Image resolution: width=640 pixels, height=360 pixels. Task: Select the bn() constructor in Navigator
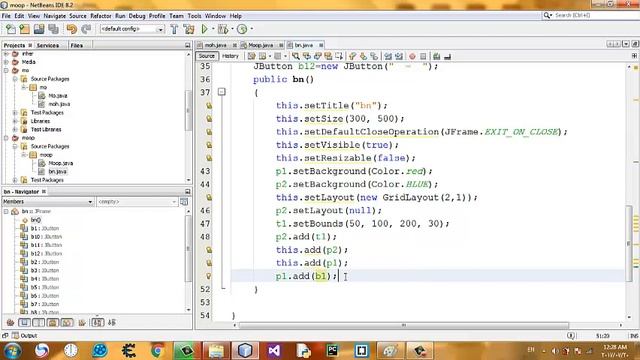point(36,220)
